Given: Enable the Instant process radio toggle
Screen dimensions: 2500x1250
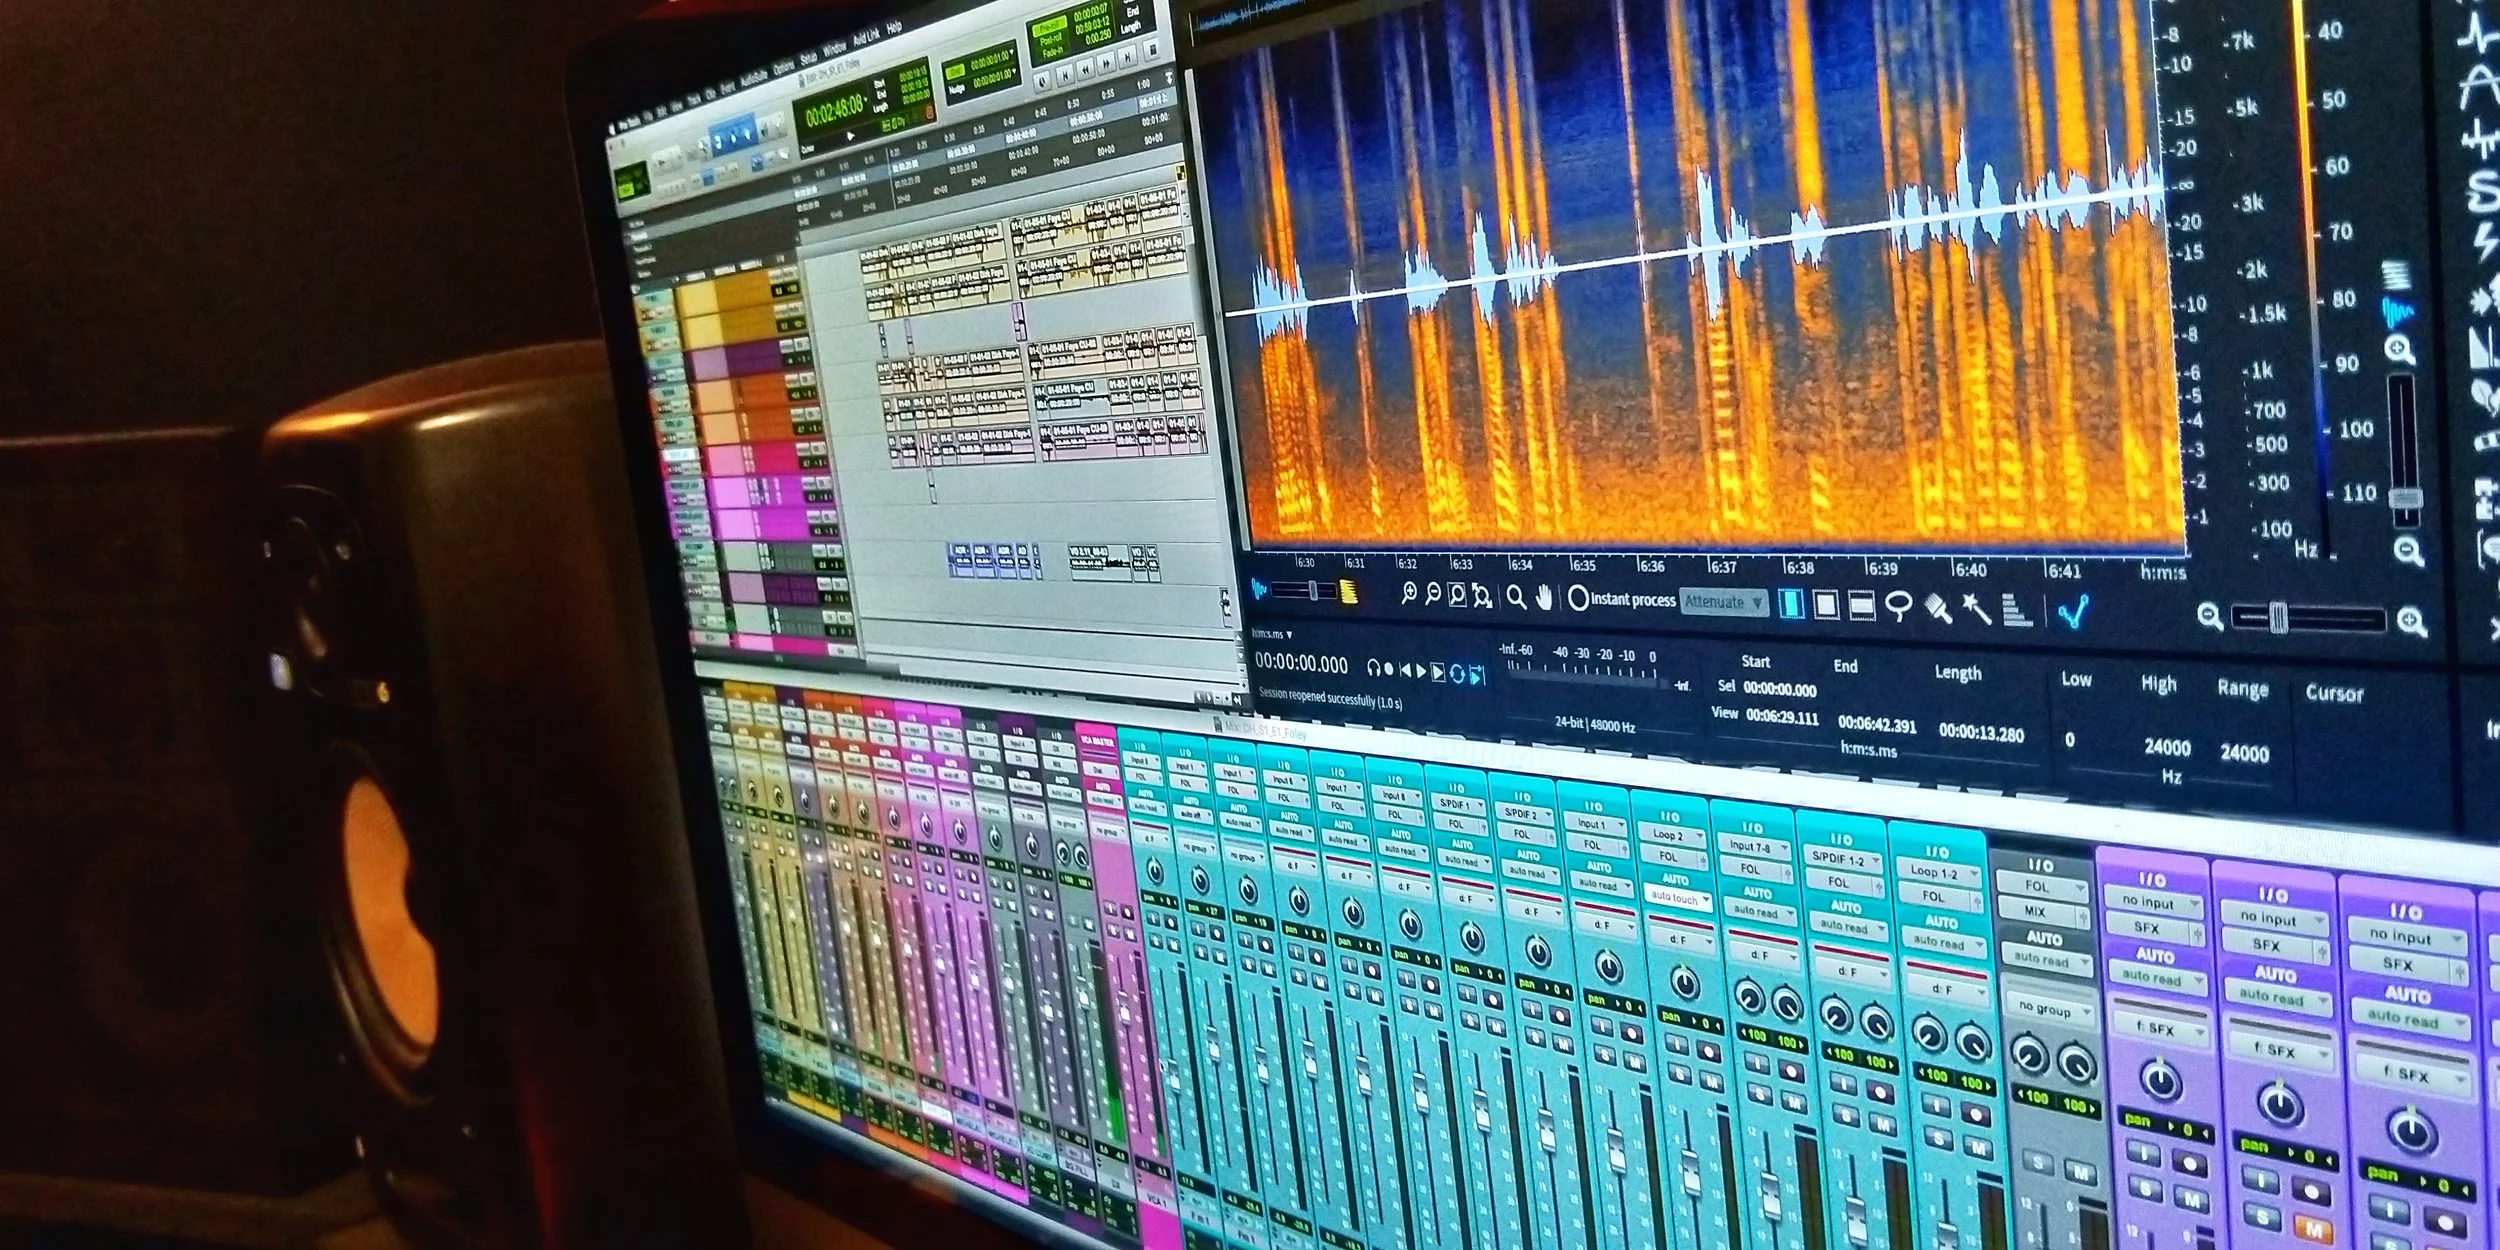Looking at the screenshot, I should pos(1578,599).
